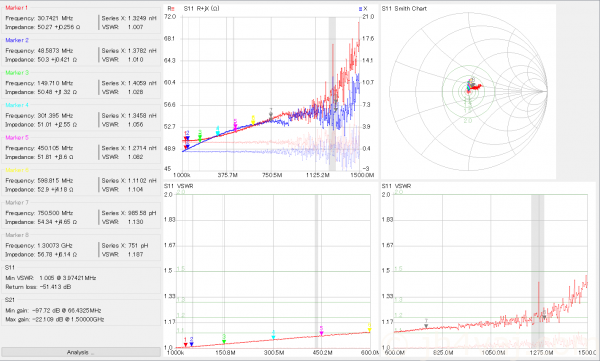Click Marker 3 frequency value 149.710 MHz

55,83
